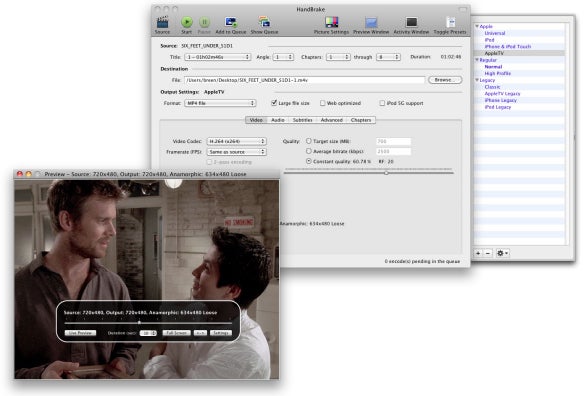Select the Normal preset
584x396 pixels.
pos(493,67)
